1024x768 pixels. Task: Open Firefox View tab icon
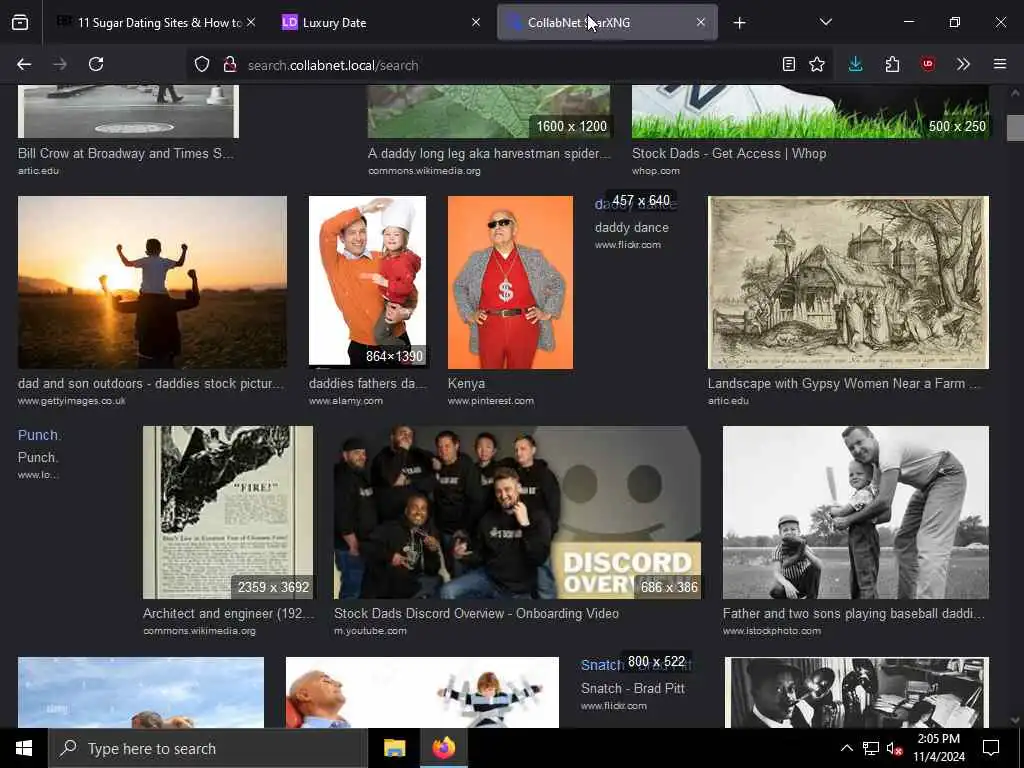[20, 23]
